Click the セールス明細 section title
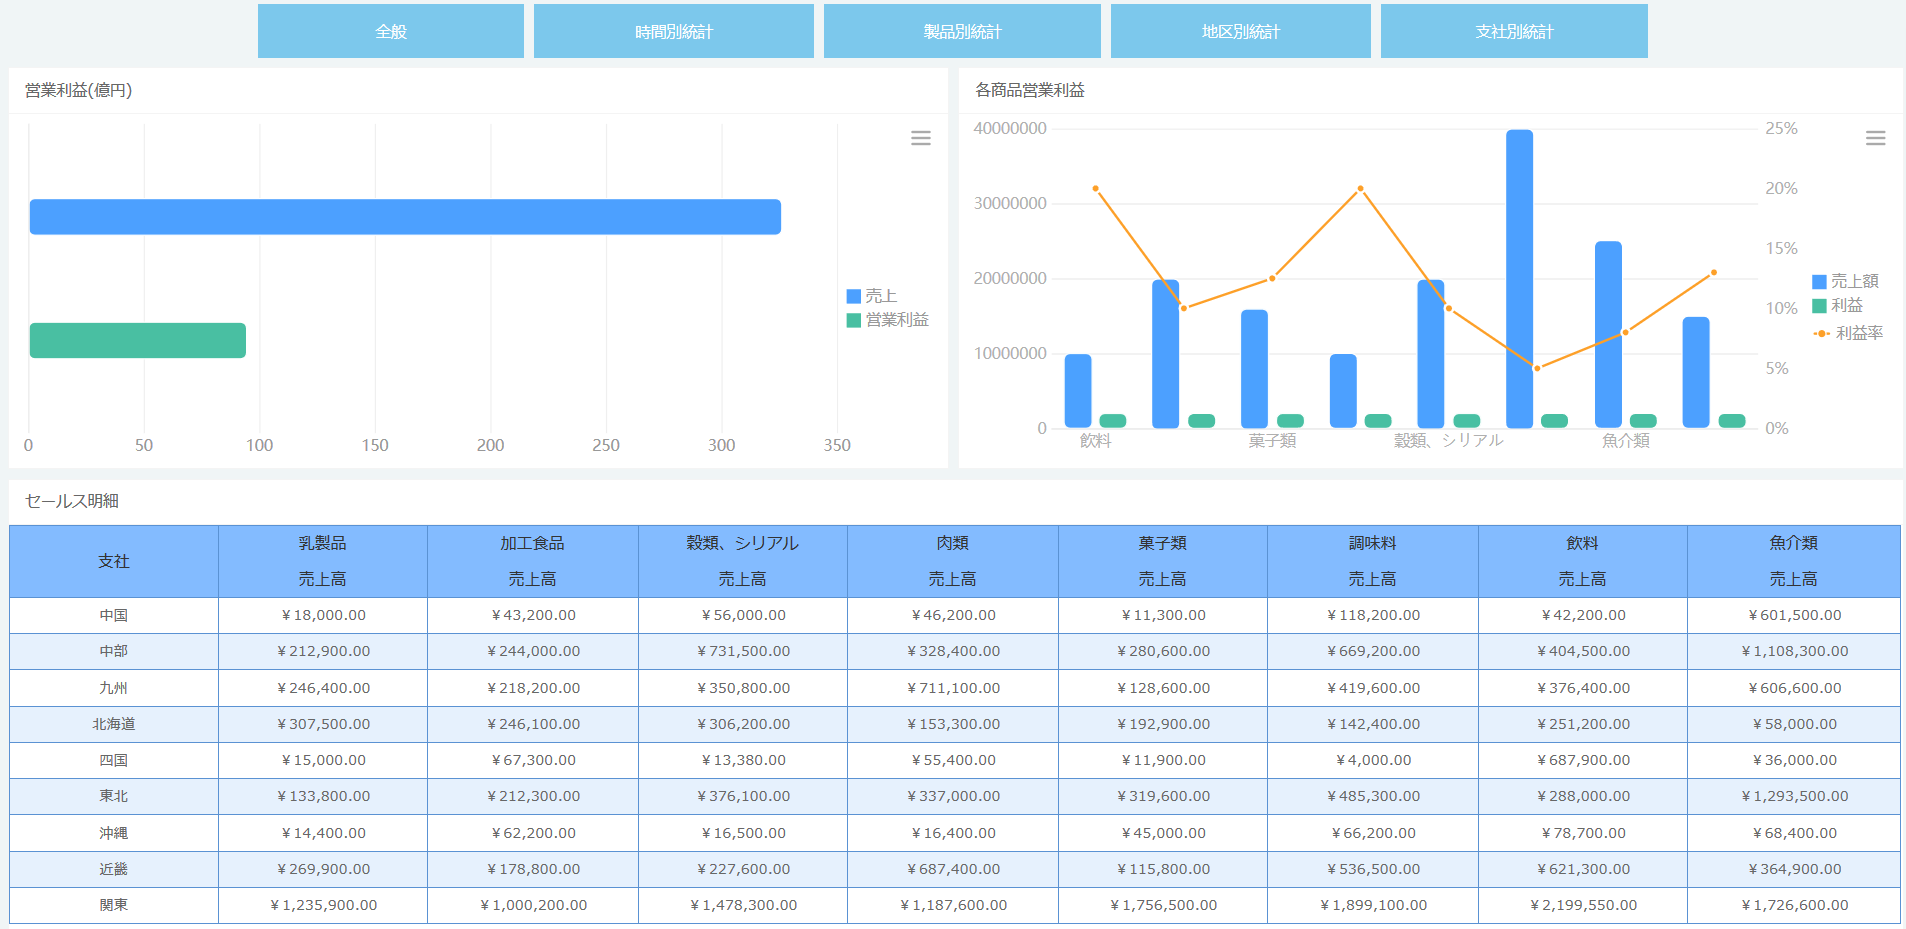The image size is (1906, 929). point(71,501)
